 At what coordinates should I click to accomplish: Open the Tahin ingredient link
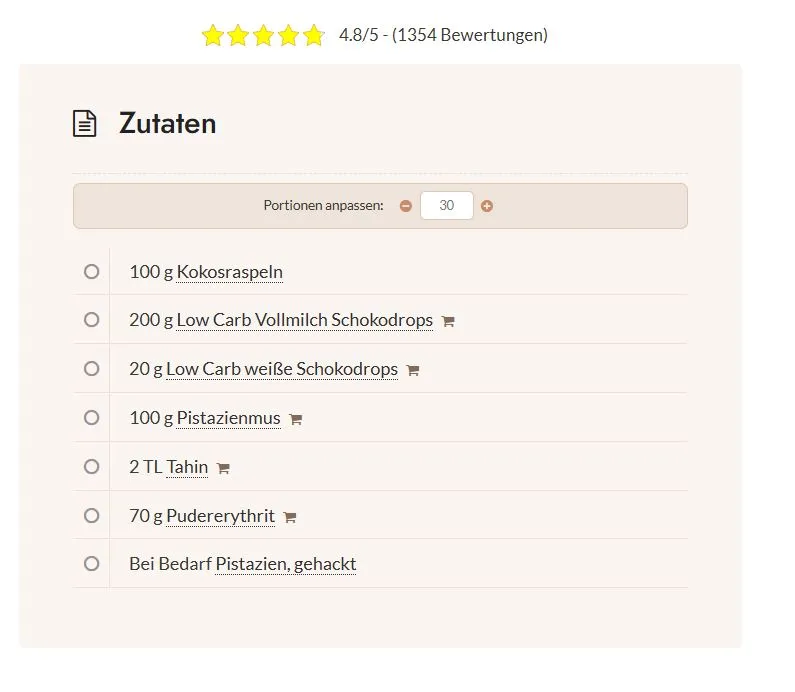pyautogui.click(x=187, y=467)
